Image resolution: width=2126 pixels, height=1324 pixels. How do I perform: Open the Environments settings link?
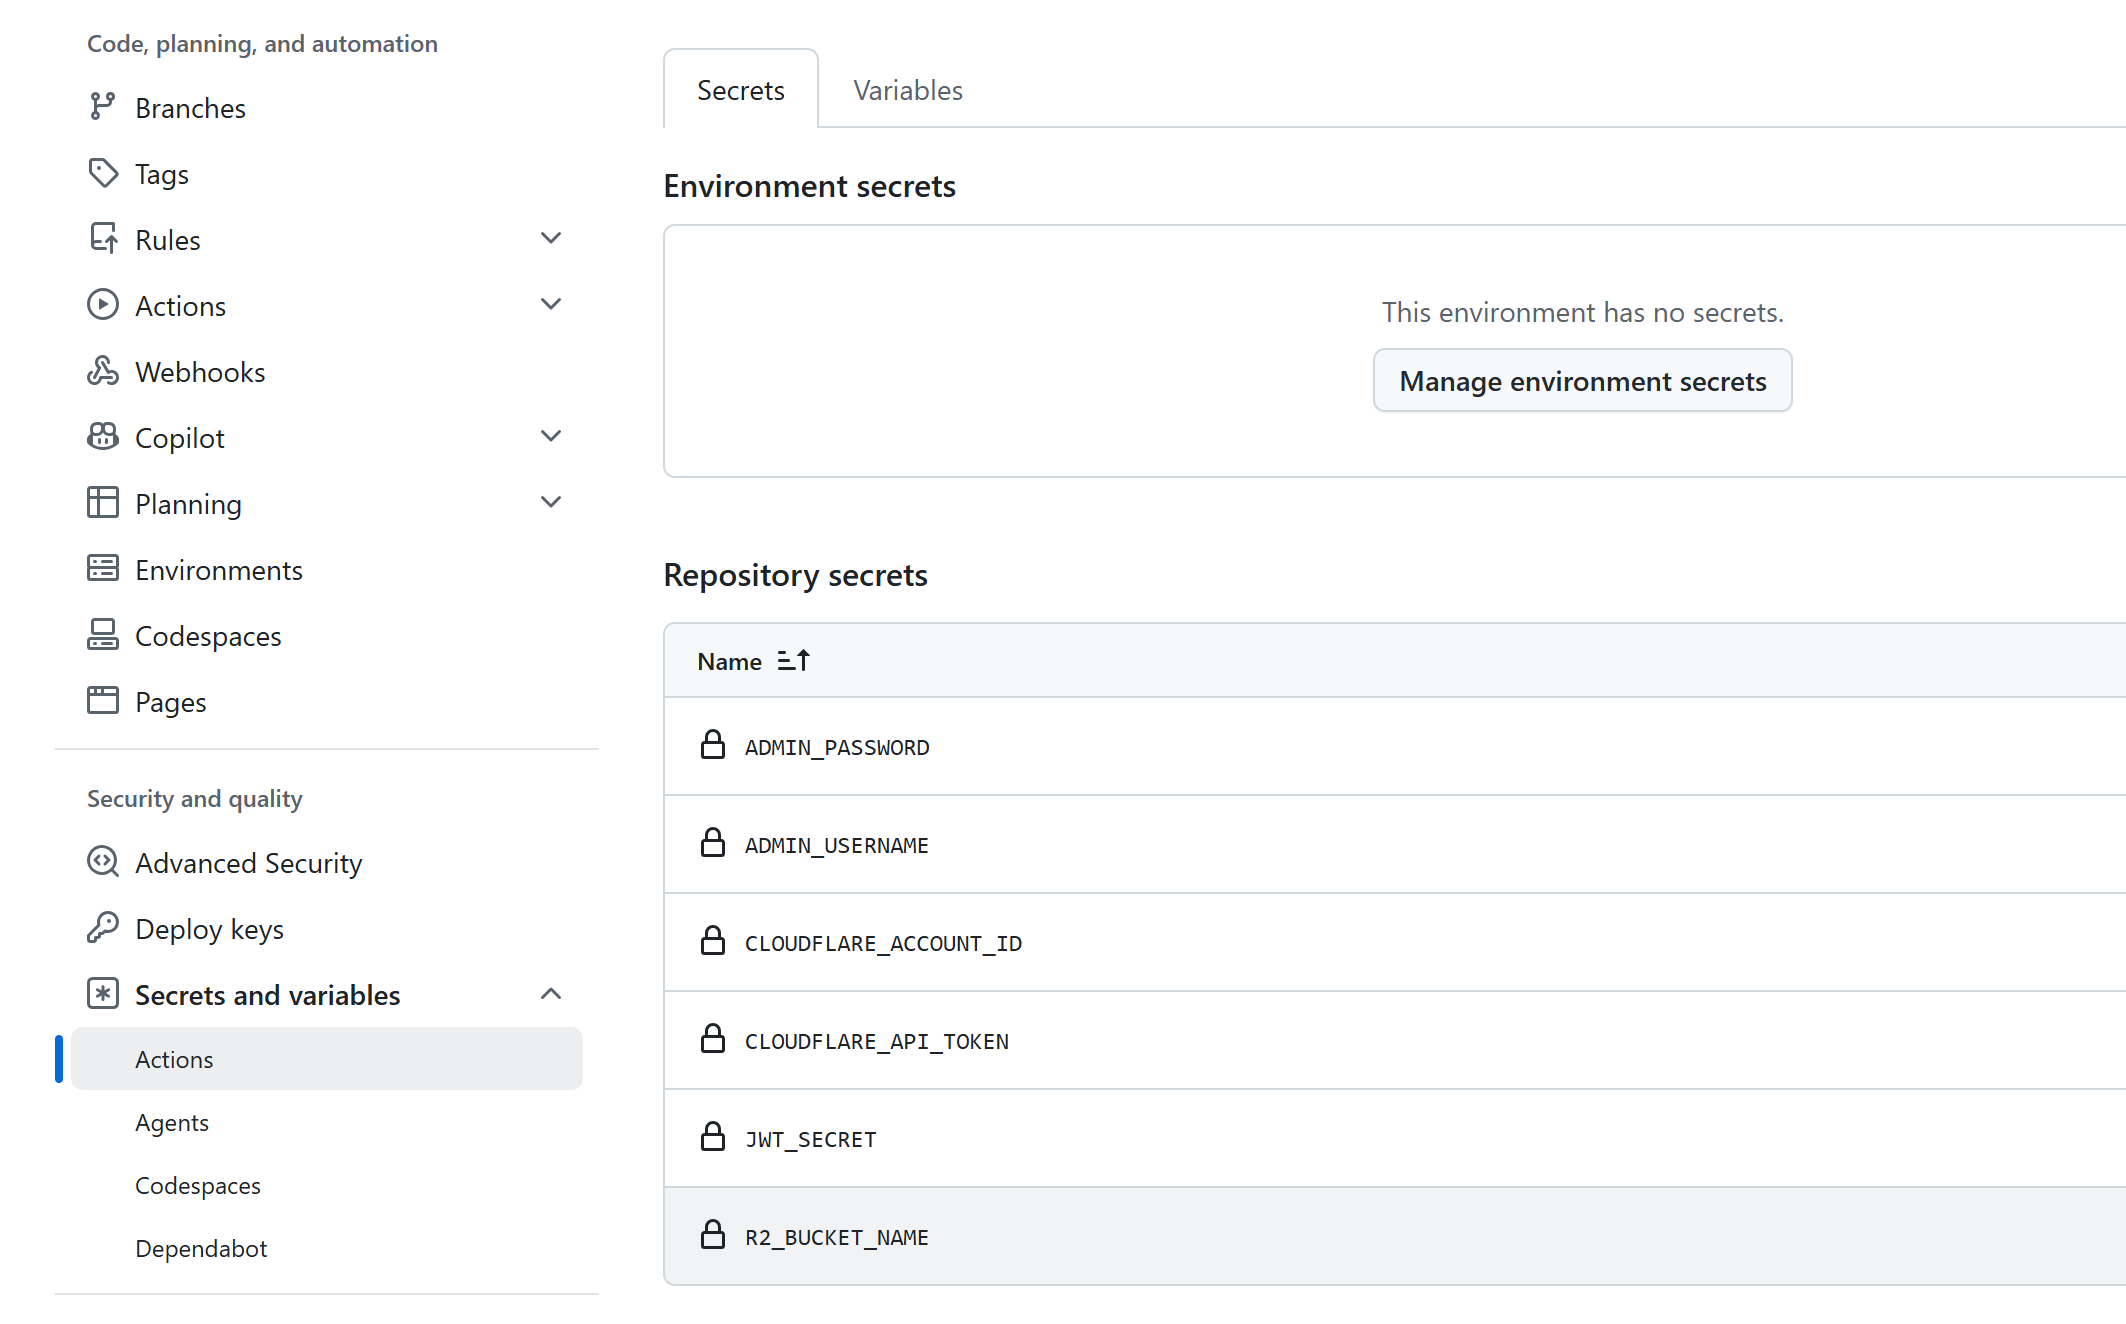point(219,570)
